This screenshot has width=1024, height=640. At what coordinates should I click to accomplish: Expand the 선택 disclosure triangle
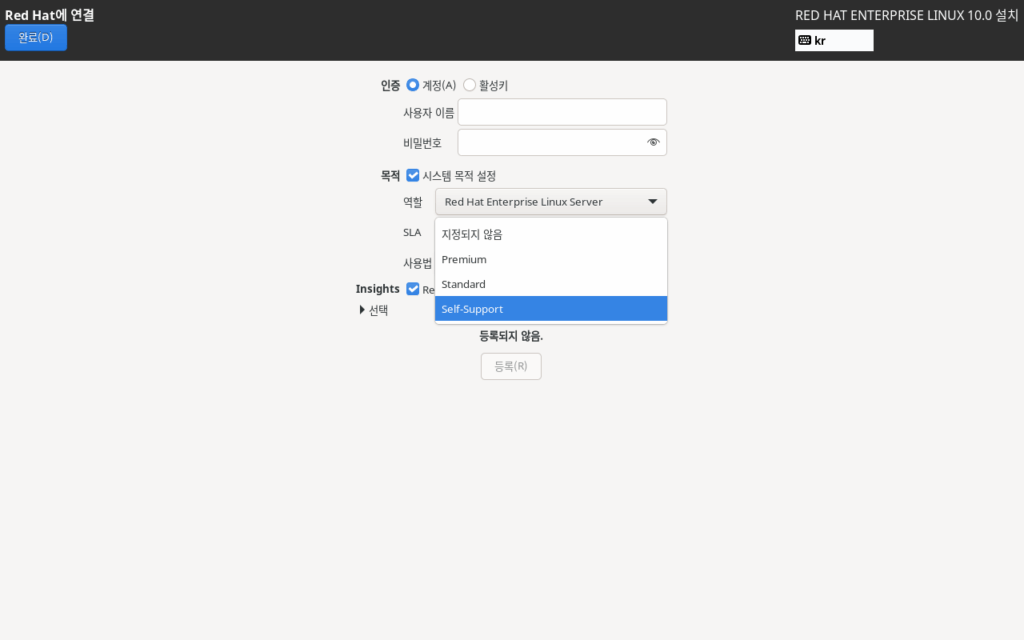click(x=362, y=310)
